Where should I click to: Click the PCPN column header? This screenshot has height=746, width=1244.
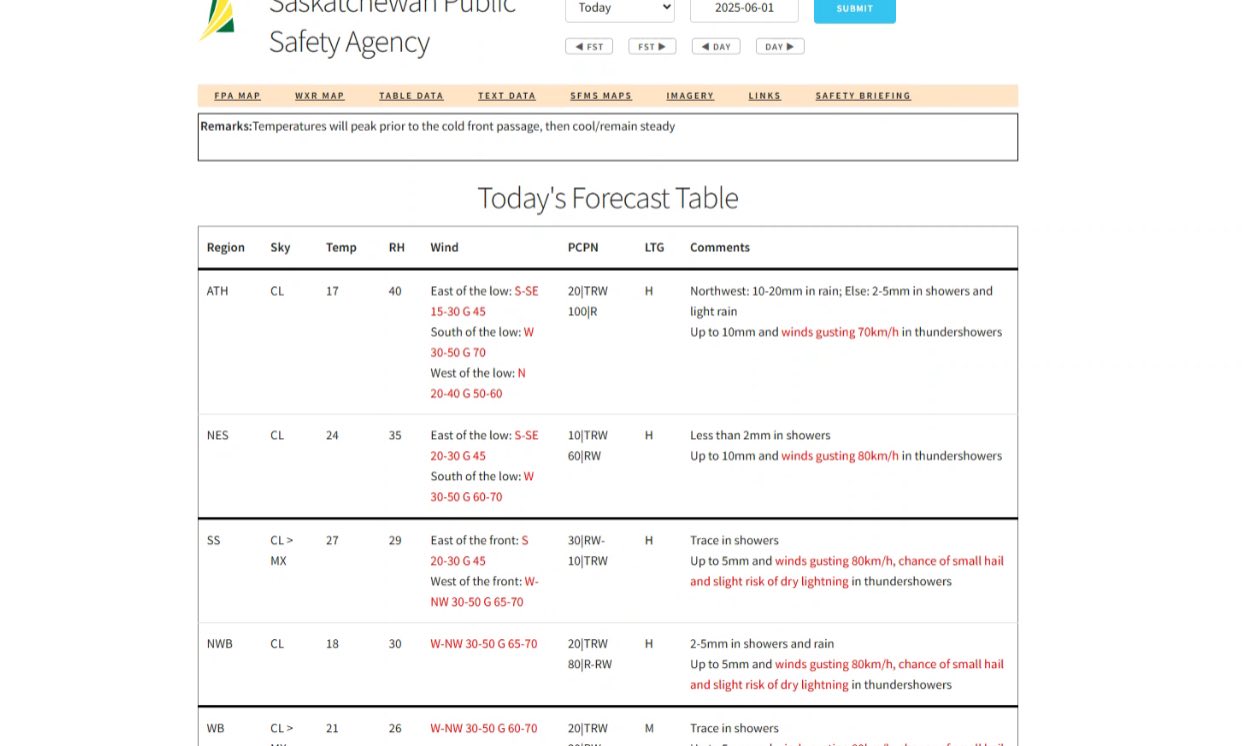pos(582,248)
